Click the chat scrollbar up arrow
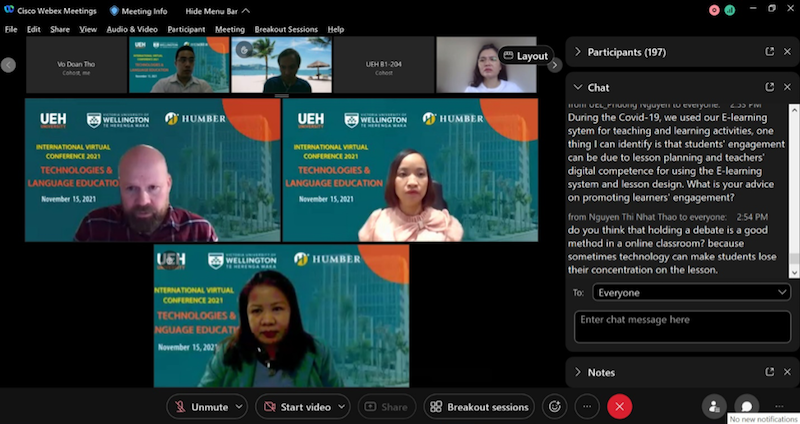The height and width of the screenshot is (424, 800). pyautogui.click(x=794, y=109)
